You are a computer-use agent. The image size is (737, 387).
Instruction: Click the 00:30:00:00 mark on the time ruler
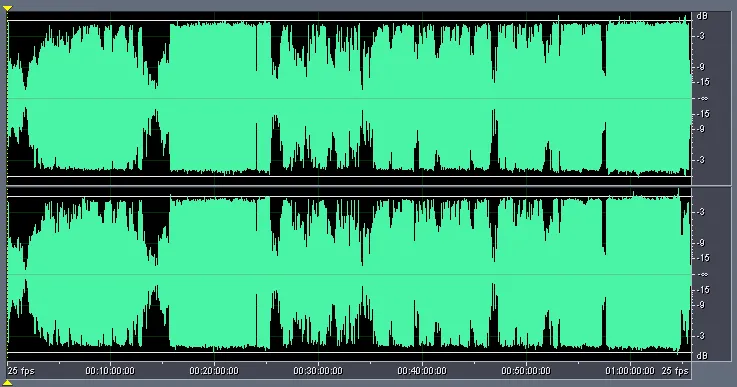click(x=318, y=371)
